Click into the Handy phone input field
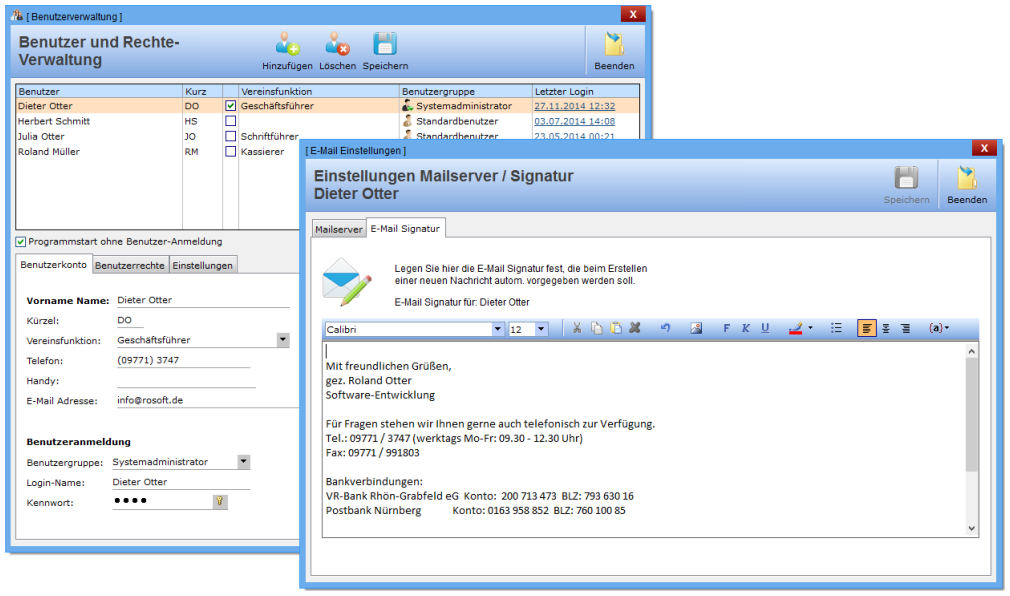The height and width of the screenshot is (596, 1010). [185, 381]
